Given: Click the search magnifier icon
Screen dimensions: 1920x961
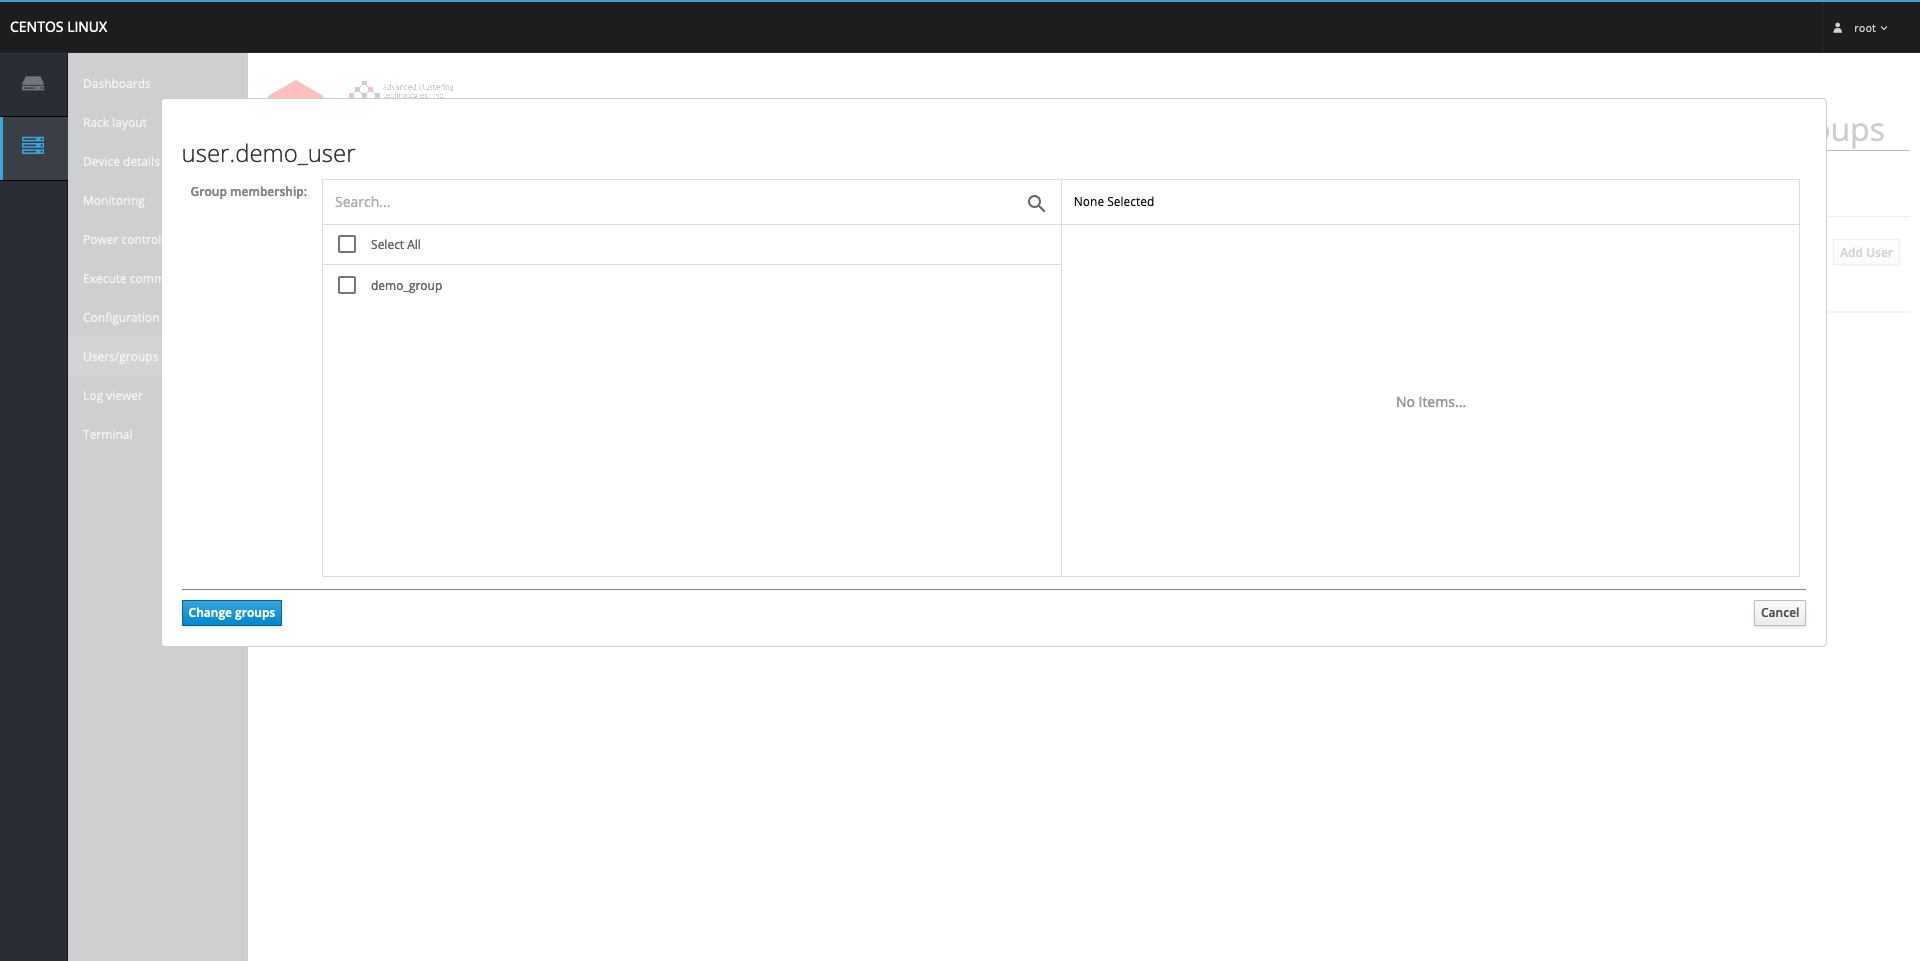Looking at the screenshot, I should click(x=1036, y=203).
